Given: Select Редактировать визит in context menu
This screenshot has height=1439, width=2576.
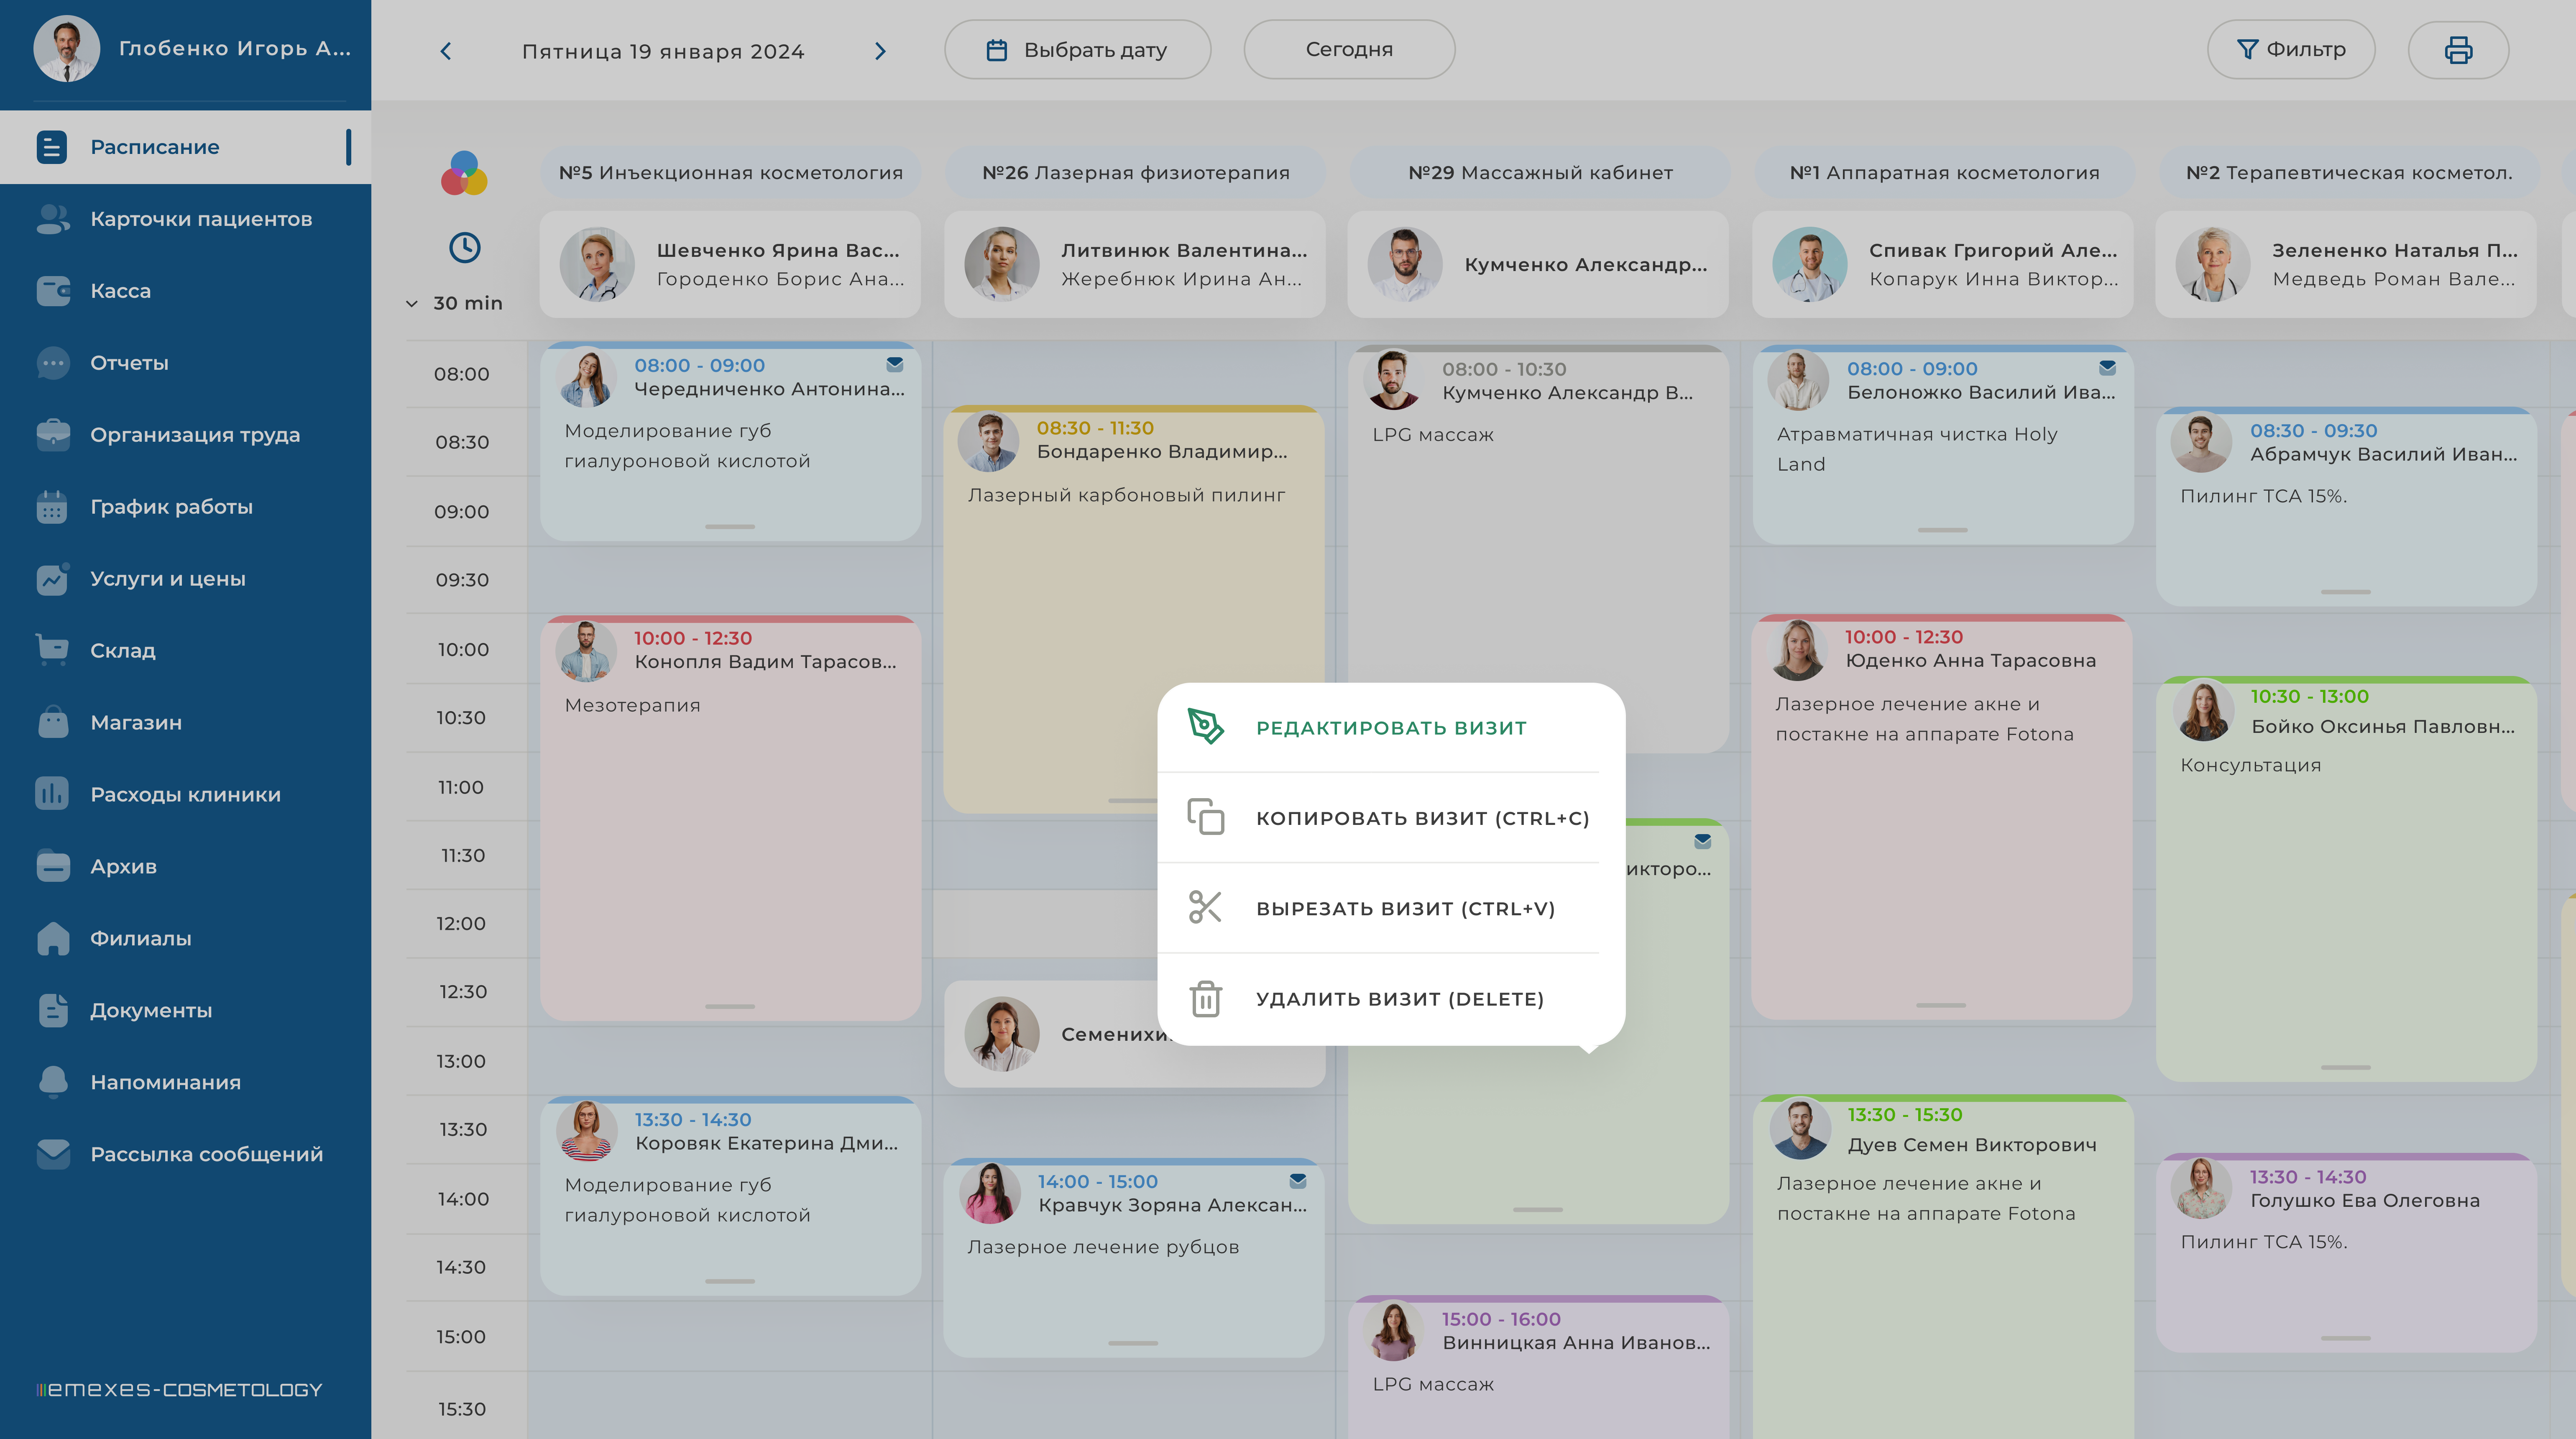Looking at the screenshot, I should click(x=1390, y=727).
